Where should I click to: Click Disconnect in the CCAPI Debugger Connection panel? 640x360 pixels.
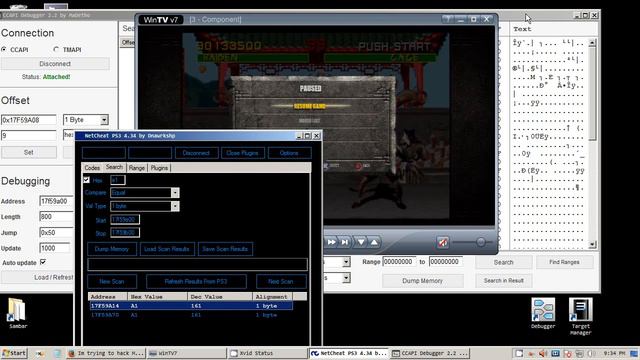coord(55,64)
